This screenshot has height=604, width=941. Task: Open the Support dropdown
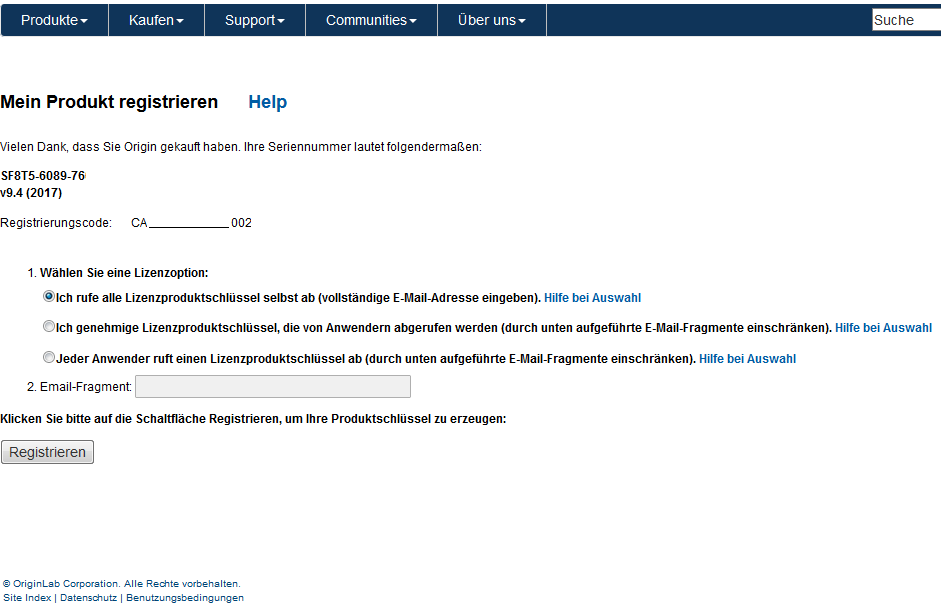(254, 20)
